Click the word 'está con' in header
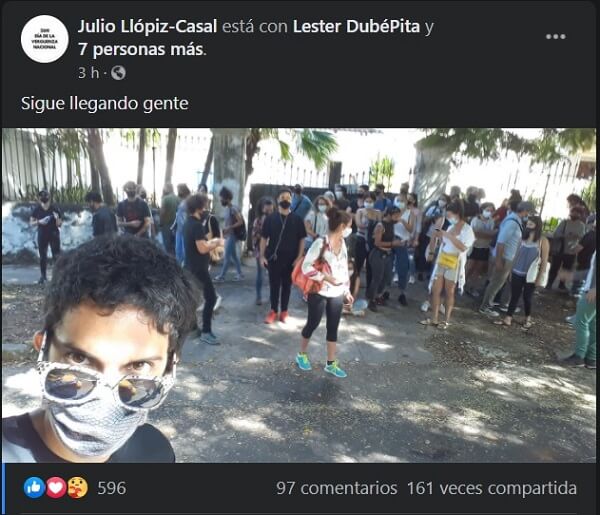 (254, 26)
